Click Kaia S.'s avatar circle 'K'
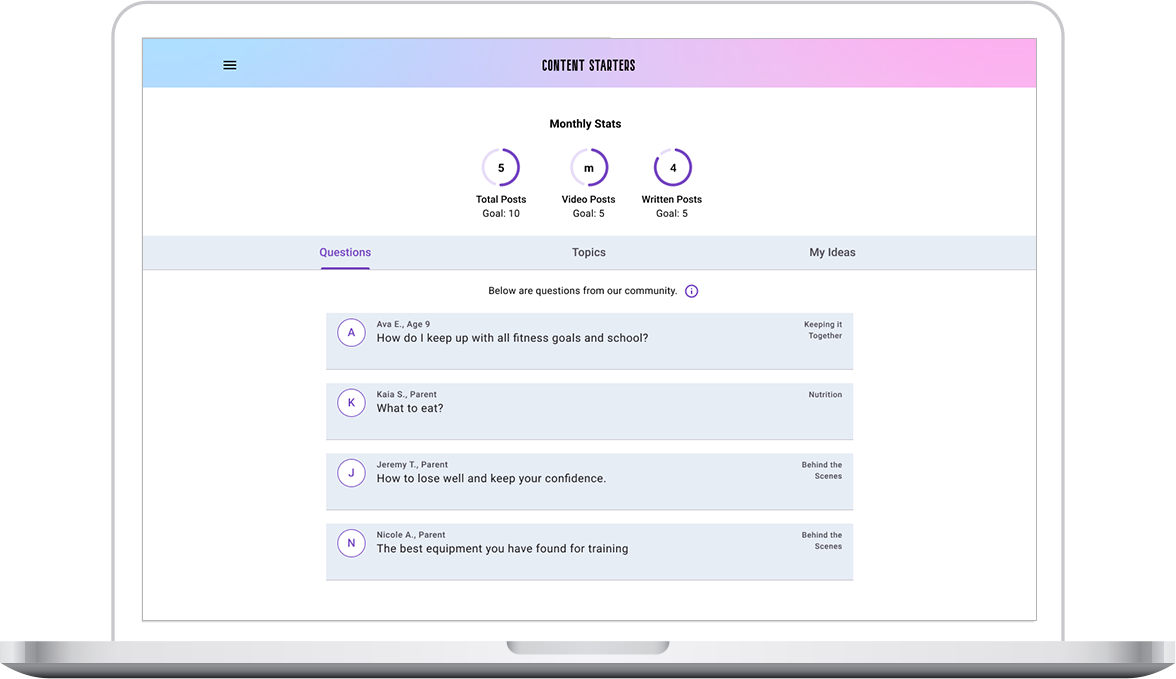1176x679 pixels. tap(351, 403)
